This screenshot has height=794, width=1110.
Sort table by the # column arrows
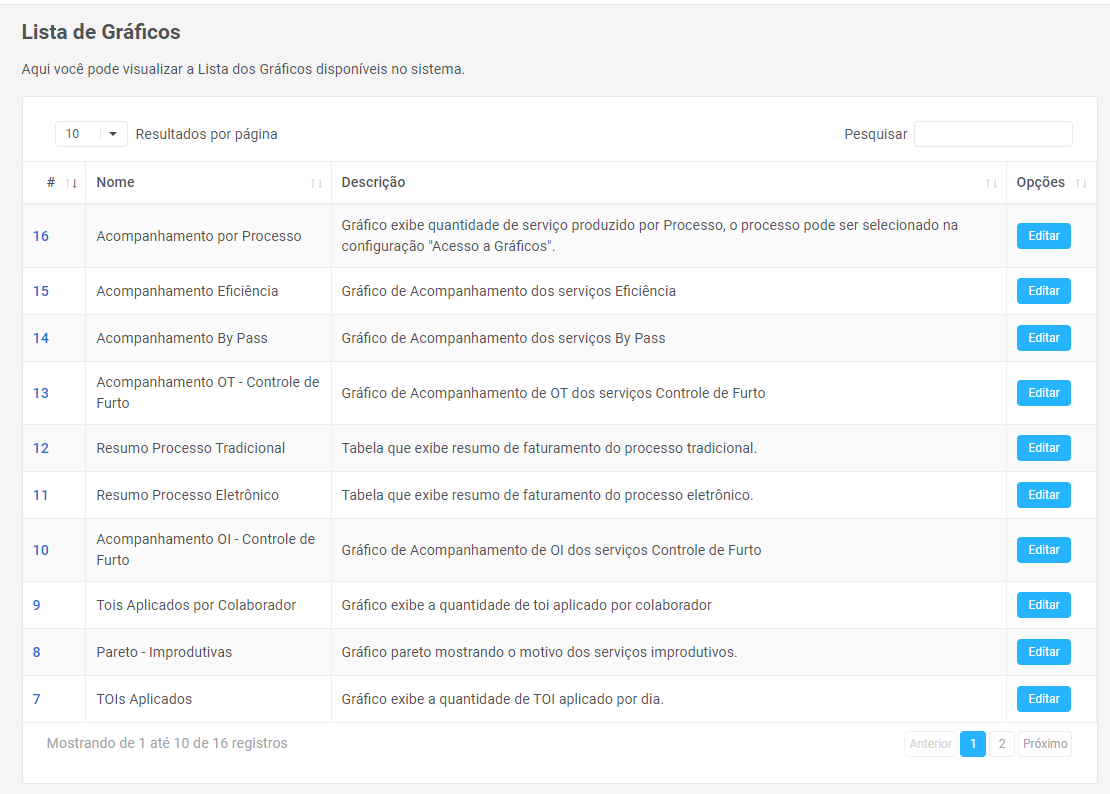click(71, 183)
